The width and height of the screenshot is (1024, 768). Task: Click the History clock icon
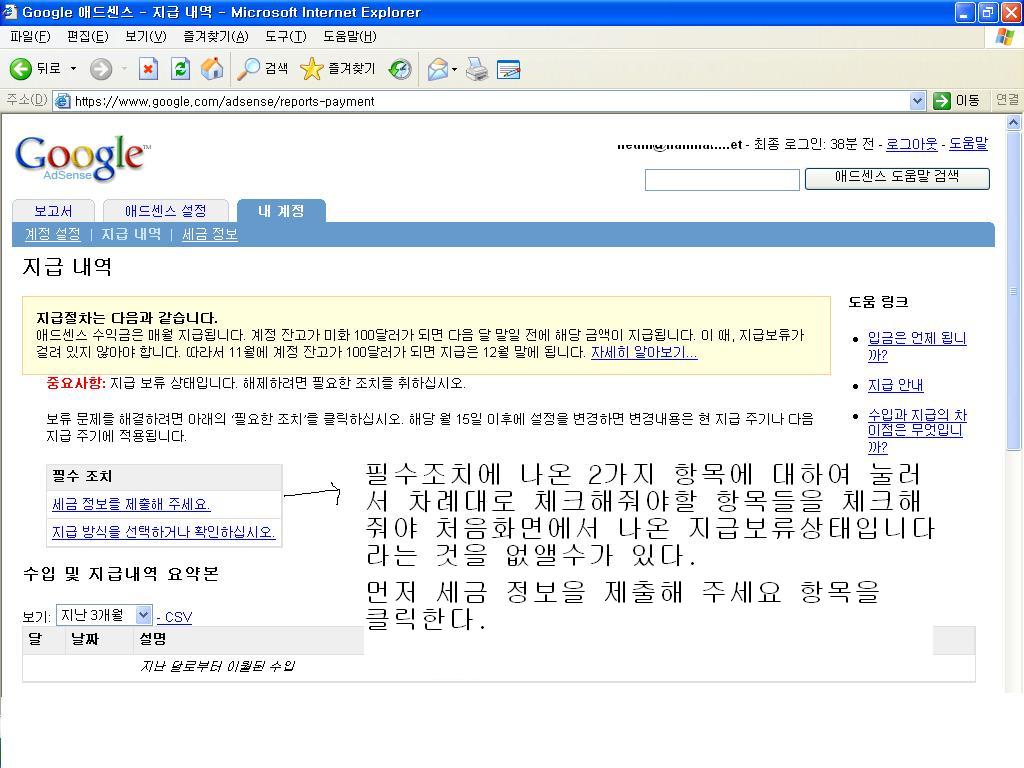pos(400,69)
